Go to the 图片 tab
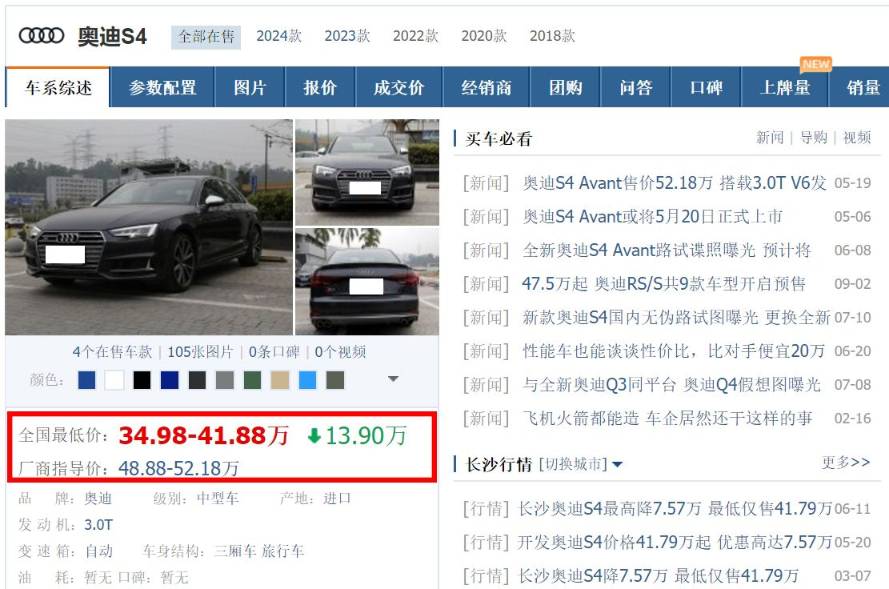889x589 pixels. 249,87
